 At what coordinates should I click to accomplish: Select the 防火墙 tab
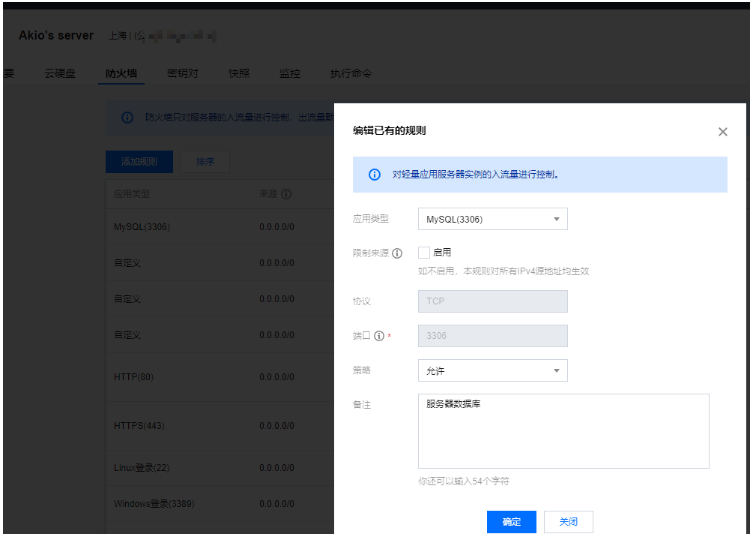(x=121, y=73)
